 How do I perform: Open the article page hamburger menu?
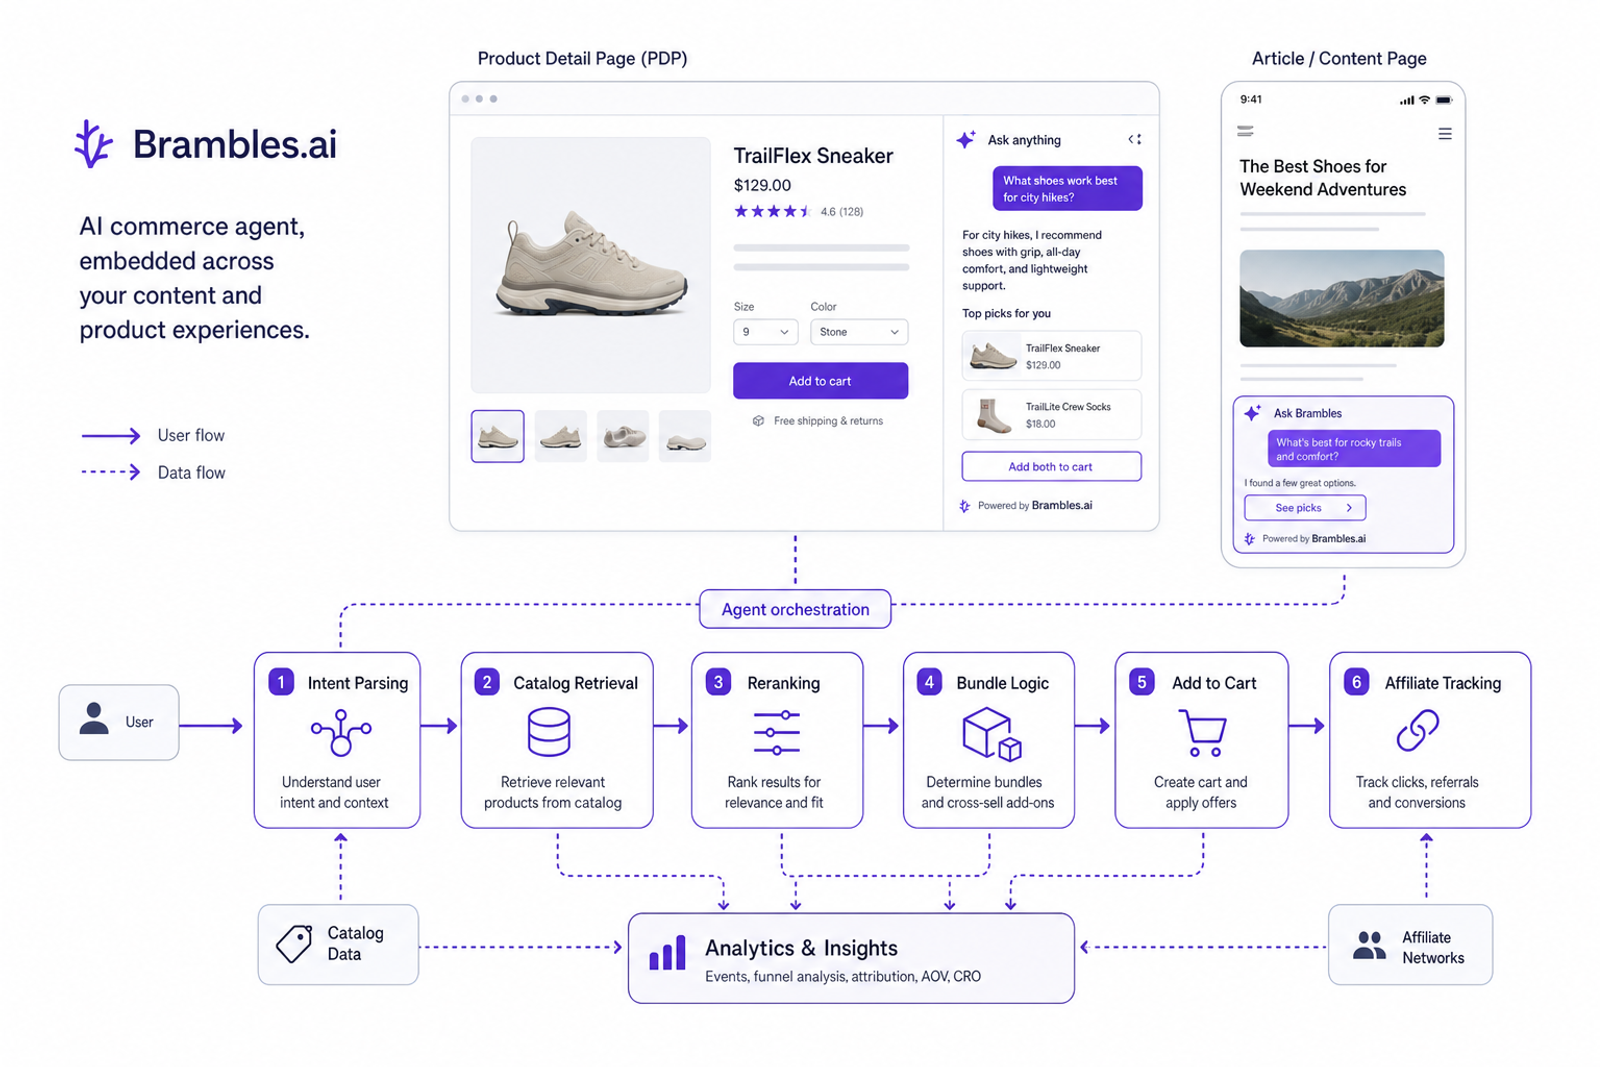(1445, 134)
